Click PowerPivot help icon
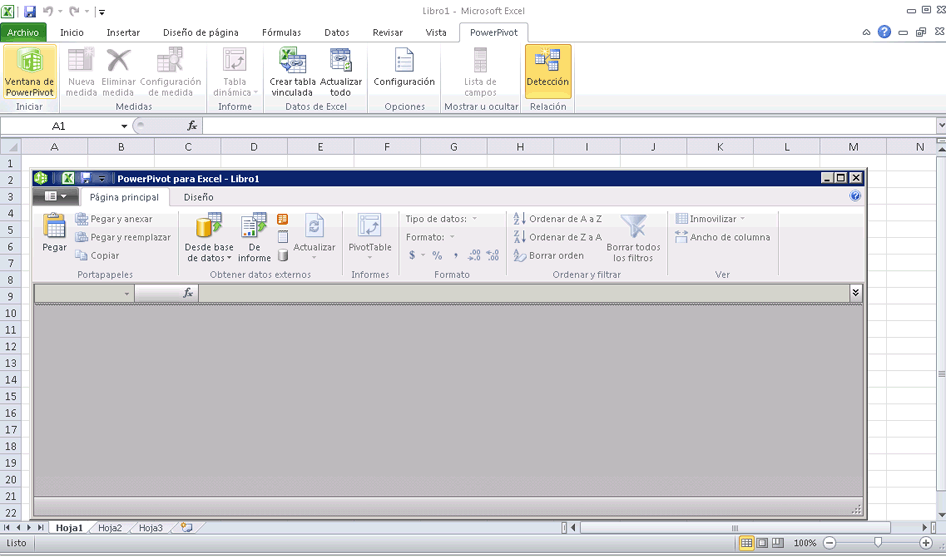Screen dimensions: 946x557 pos(855,196)
